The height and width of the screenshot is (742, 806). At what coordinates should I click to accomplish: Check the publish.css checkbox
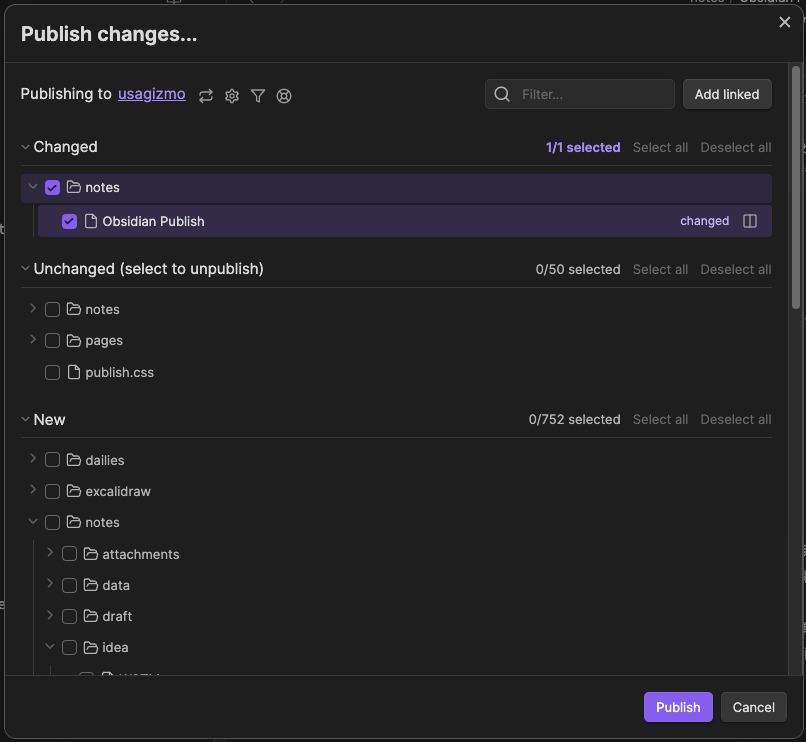tap(52, 373)
